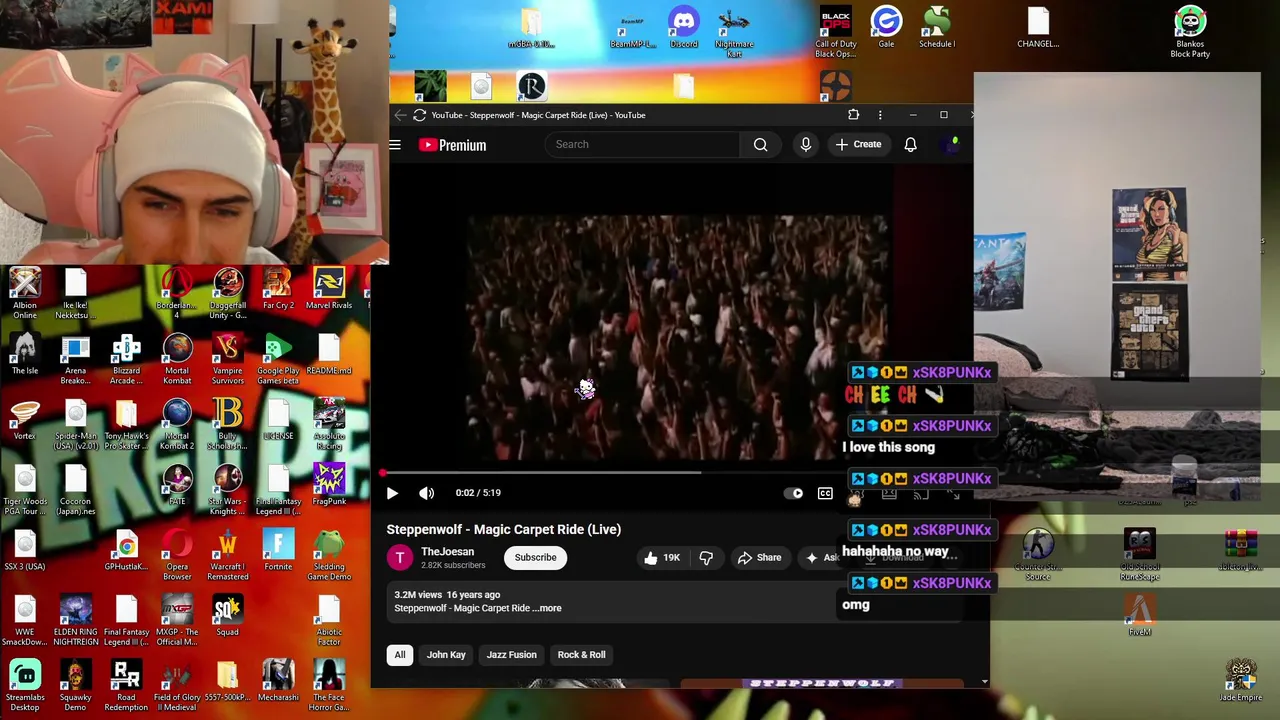Open browser three-dot menu
Viewport: 1280px width, 720px height.
(880, 115)
